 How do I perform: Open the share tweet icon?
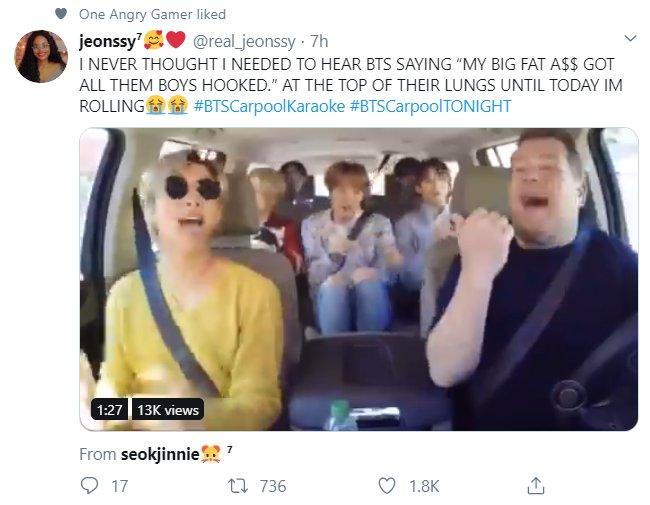535,486
